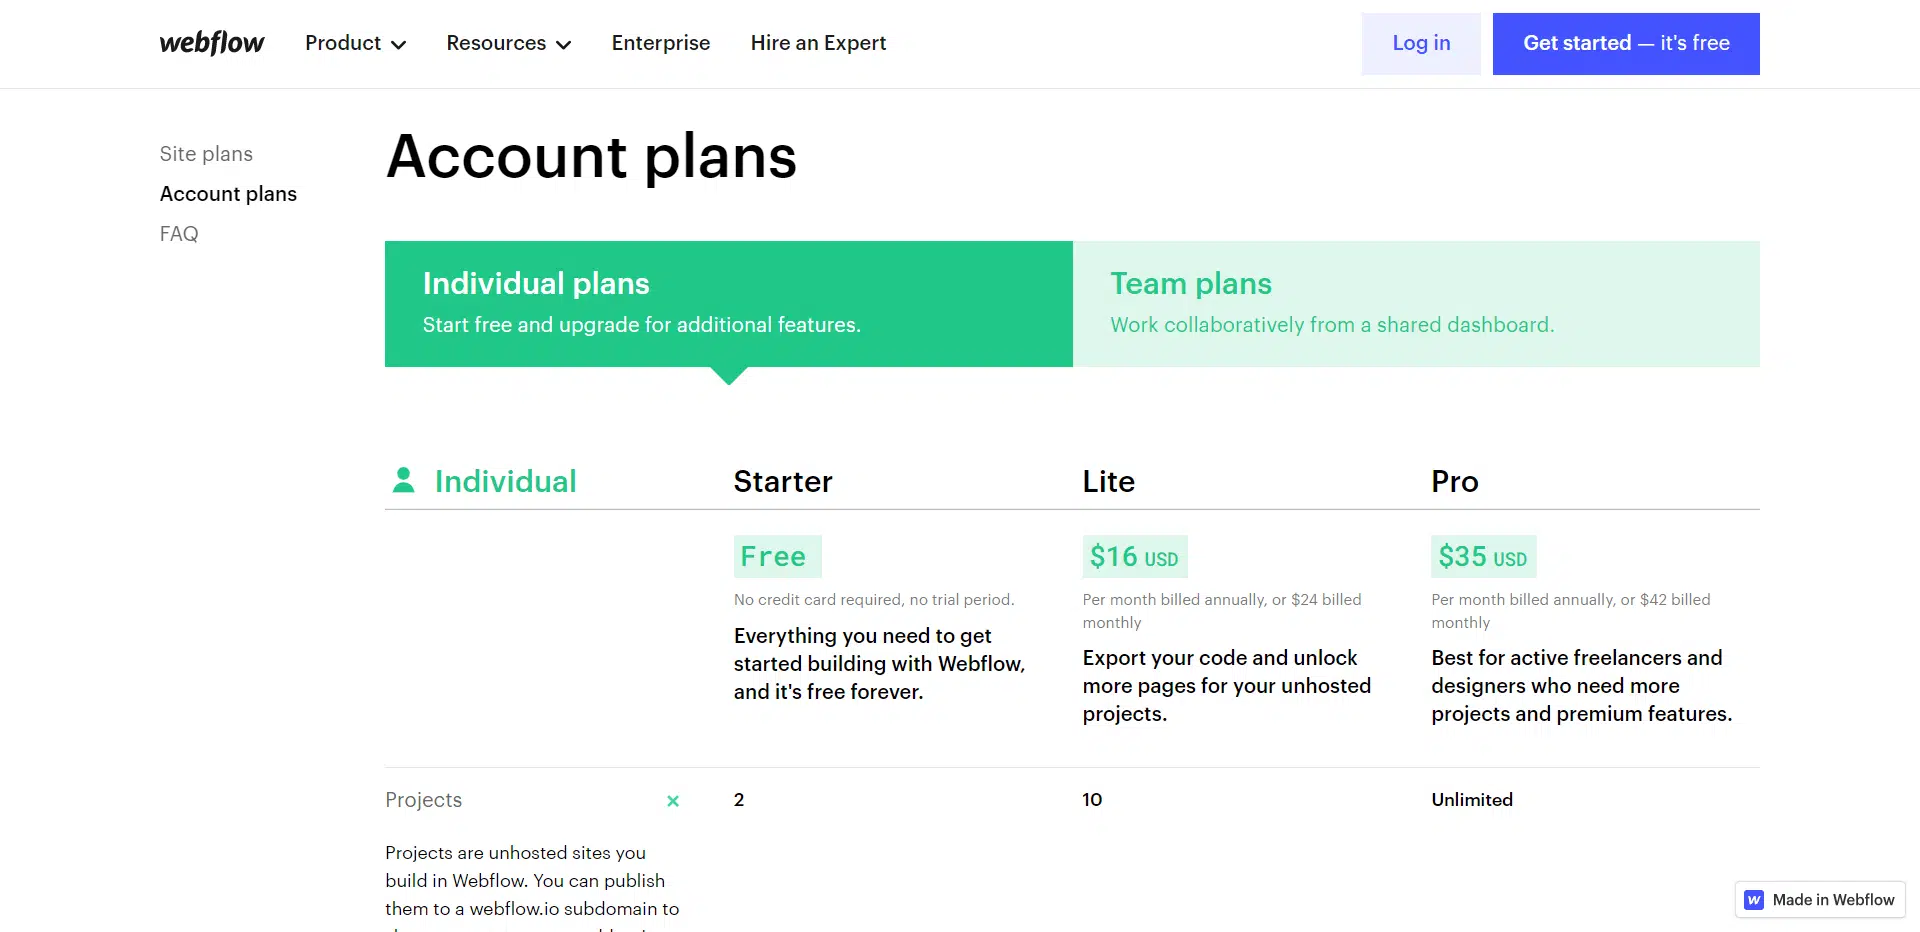Click the $16 USD Lite price badge
This screenshot has height=932, width=1920.
[1134, 557]
